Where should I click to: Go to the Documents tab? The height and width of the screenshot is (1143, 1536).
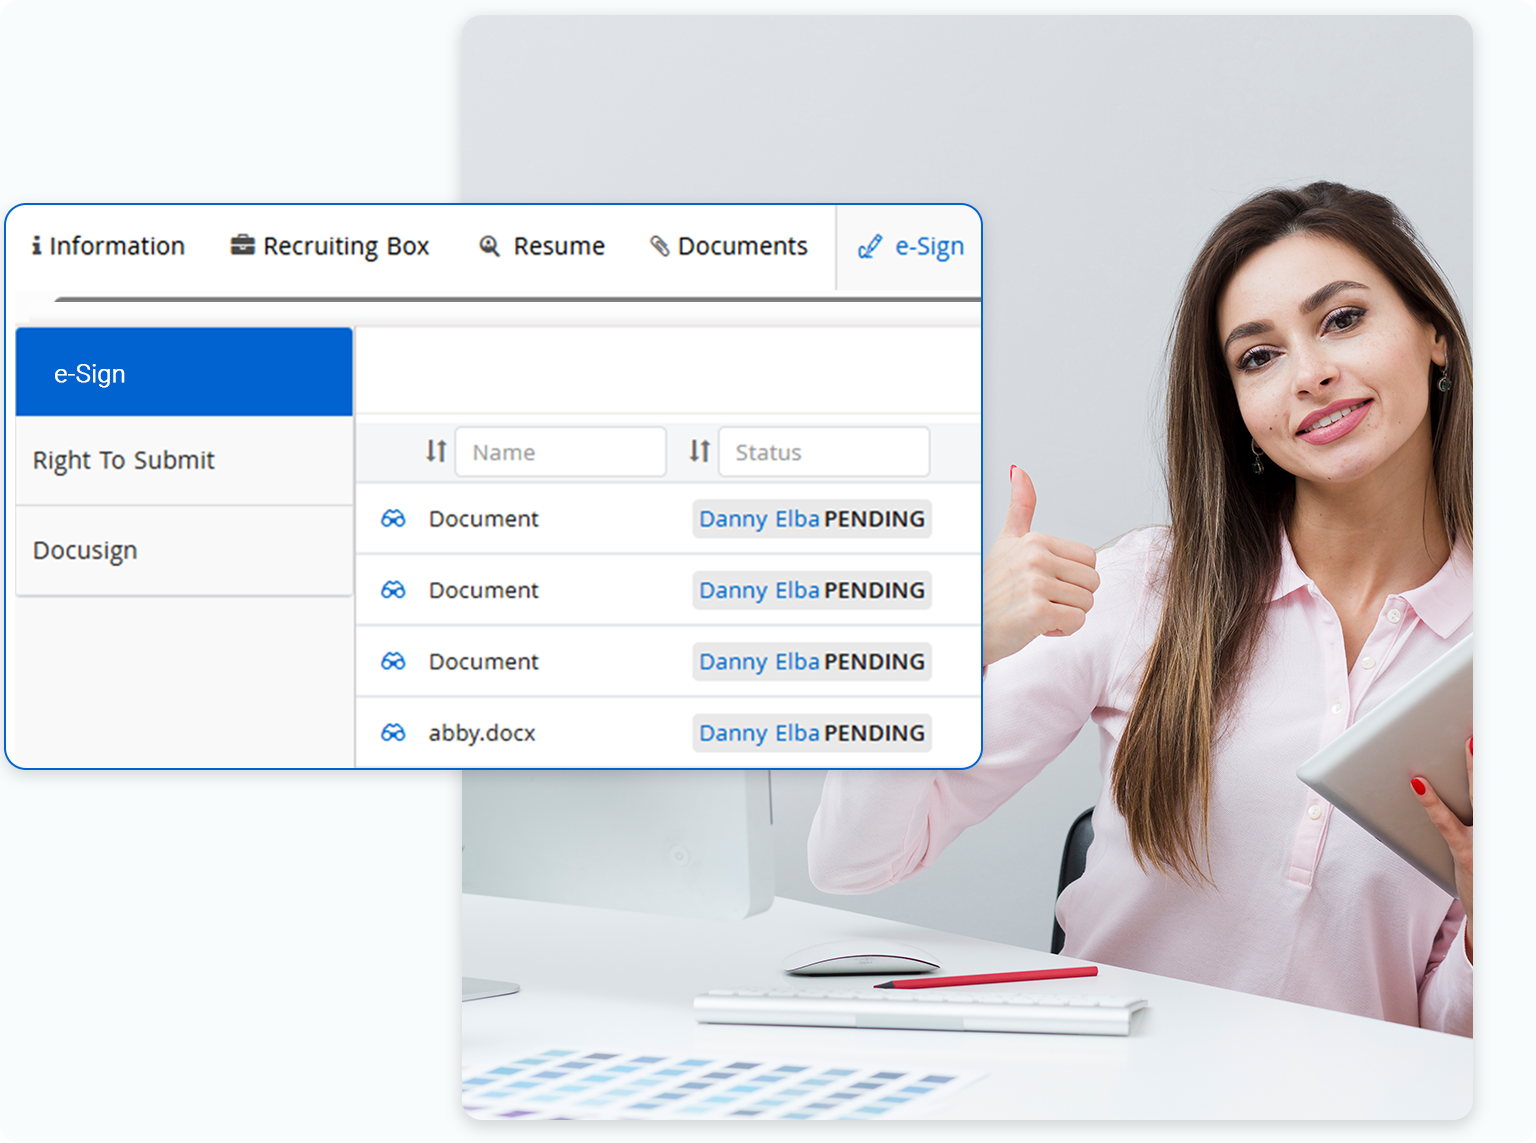pyautogui.click(x=728, y=246)
